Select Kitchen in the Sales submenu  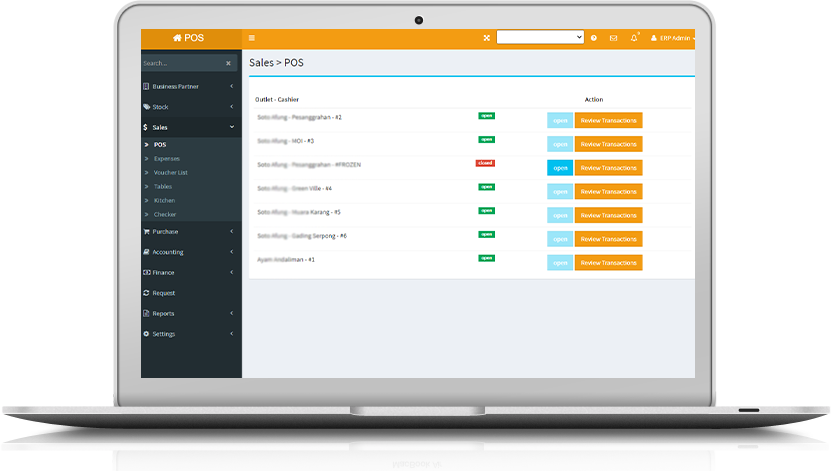click(164, 200)
